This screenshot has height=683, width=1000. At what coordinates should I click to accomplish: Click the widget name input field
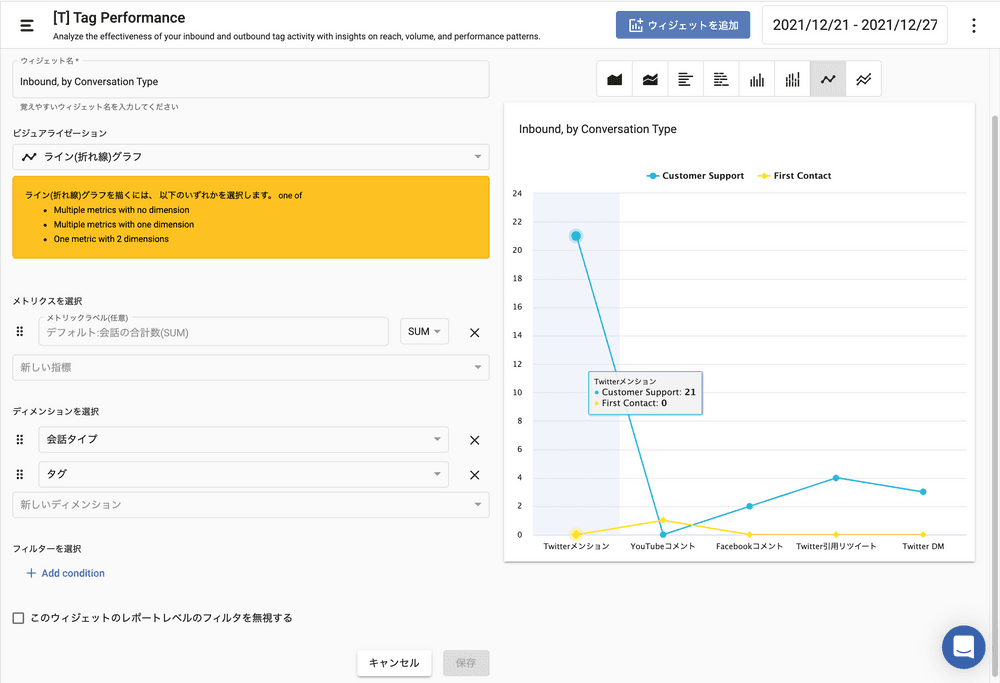coord(250,82)
